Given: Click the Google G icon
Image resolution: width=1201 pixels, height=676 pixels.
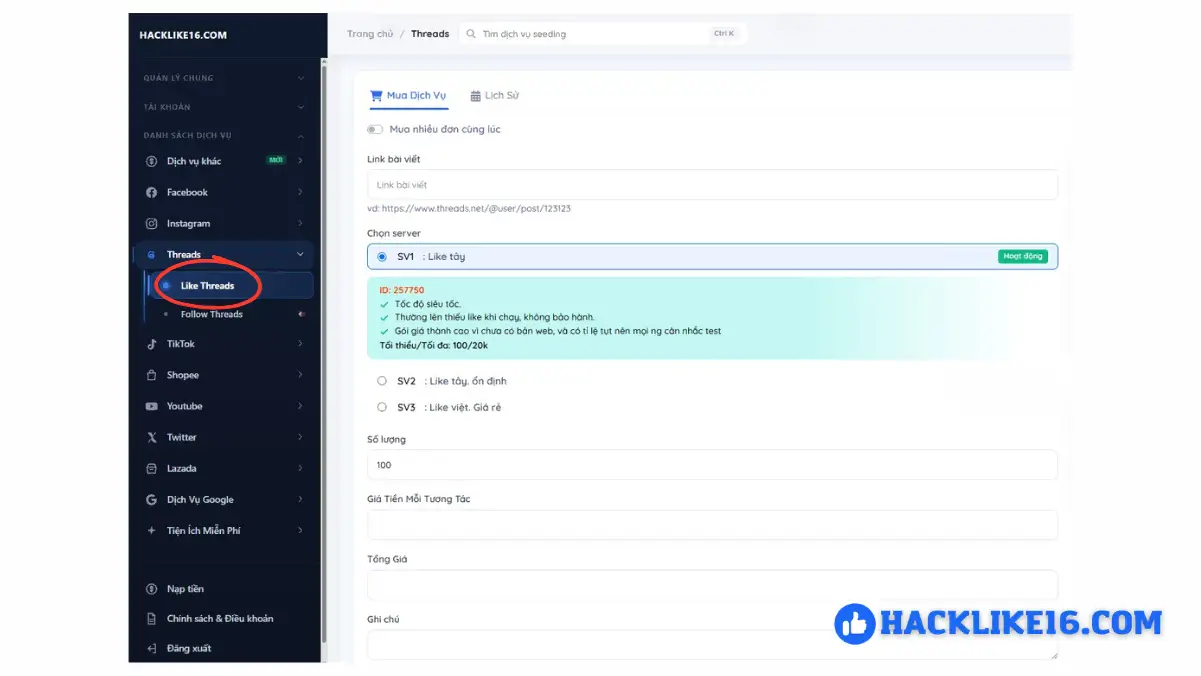Looking at the screenshot, I should (x=152, y=499).
